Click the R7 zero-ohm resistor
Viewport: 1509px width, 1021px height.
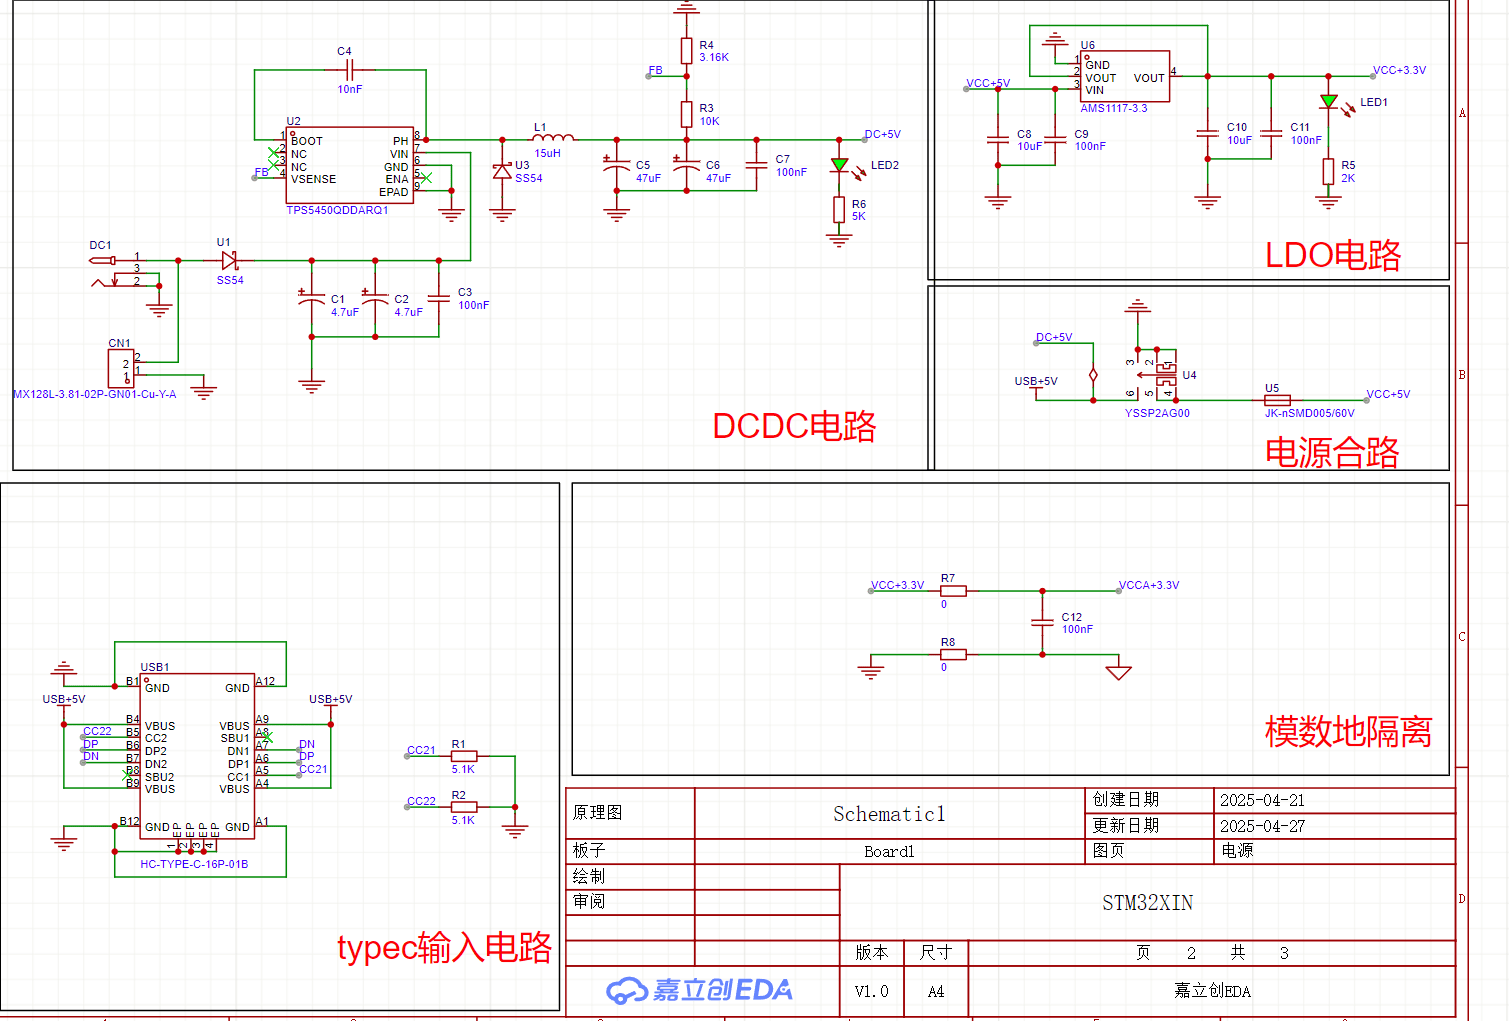(953, 591)
